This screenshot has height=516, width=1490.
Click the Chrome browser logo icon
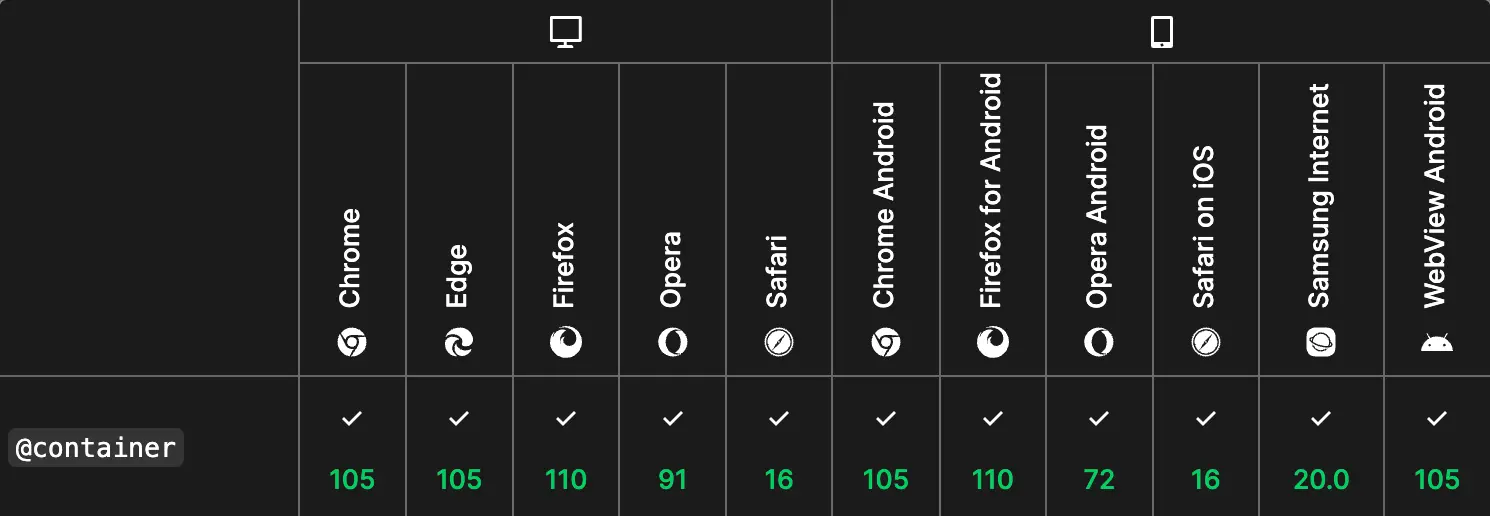(352, 344)
